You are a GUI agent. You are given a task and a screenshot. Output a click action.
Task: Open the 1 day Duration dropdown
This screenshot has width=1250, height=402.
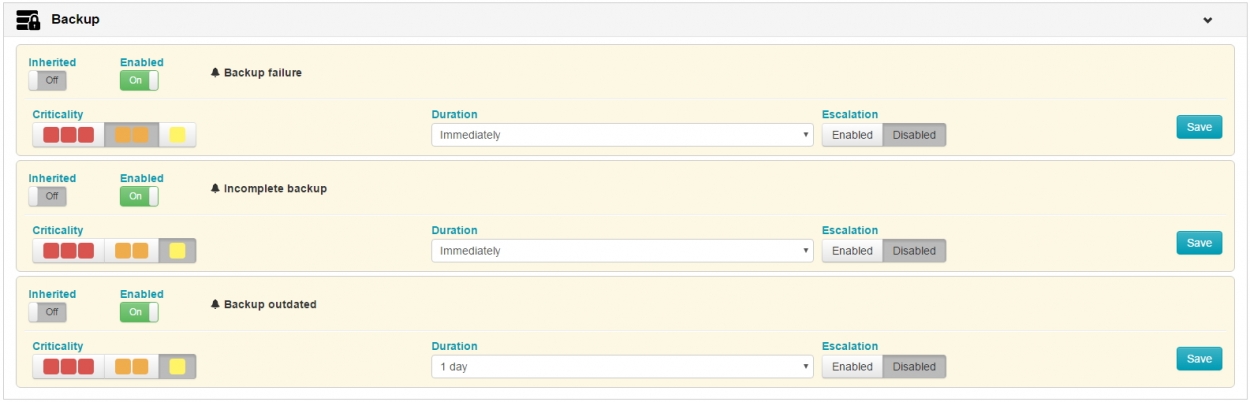coord(621,367)
